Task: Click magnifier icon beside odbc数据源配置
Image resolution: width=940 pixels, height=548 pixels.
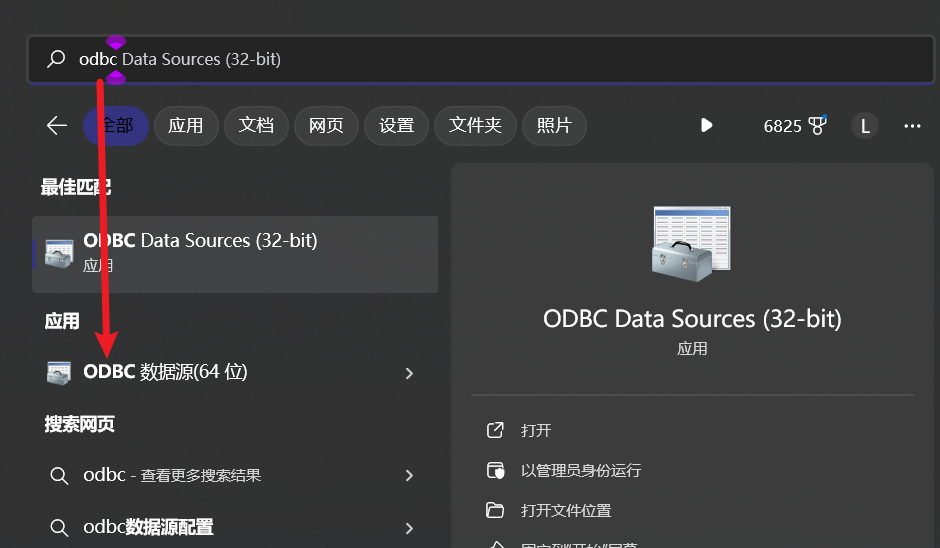Action: (x=59, y=528)
